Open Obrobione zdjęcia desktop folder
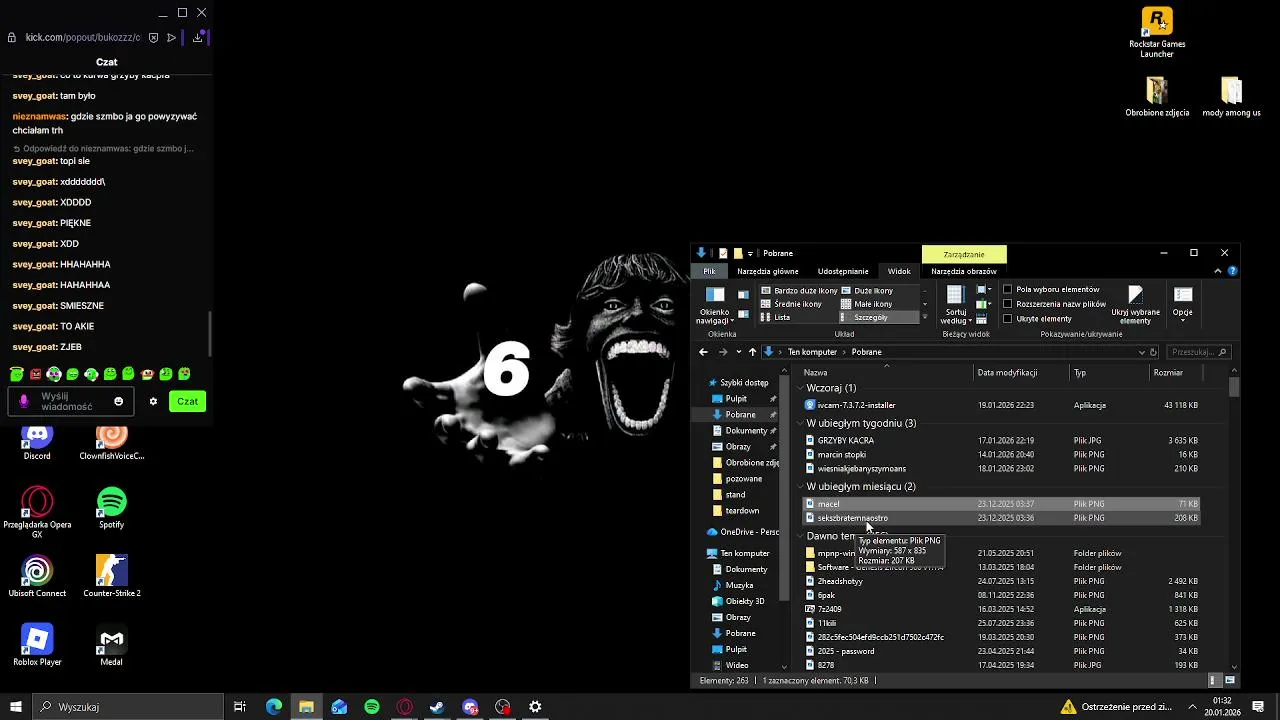Viewport: 1280px width, 720px height. pos(1157,97)
